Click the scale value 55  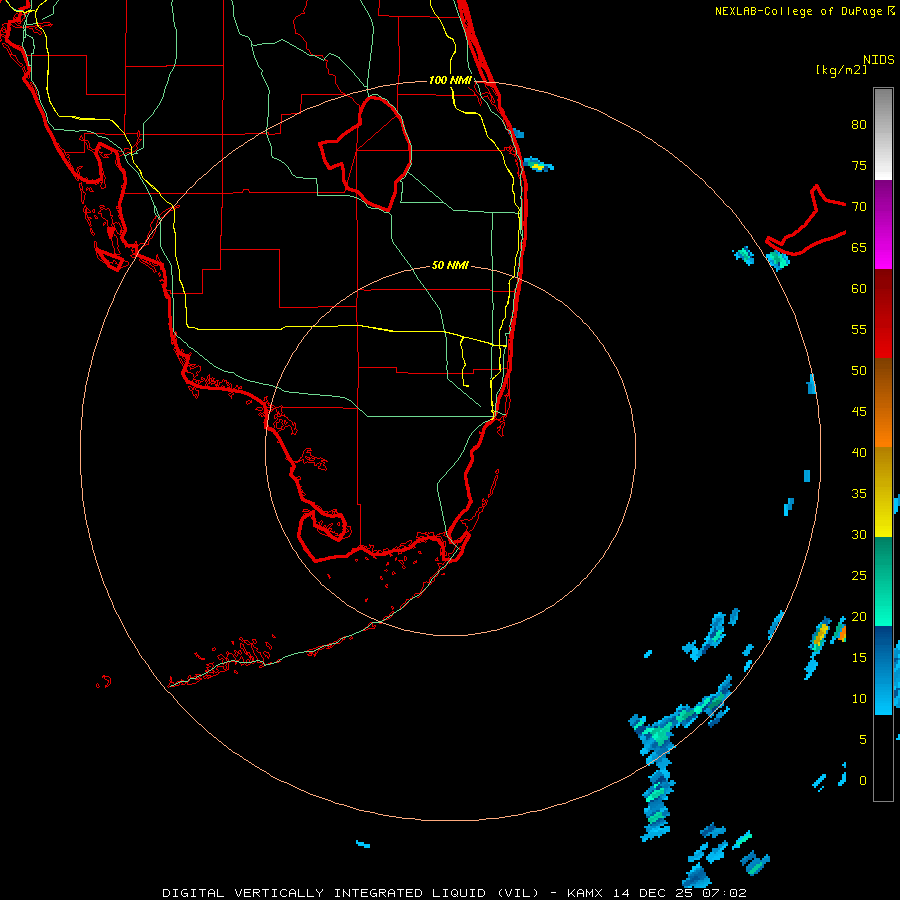click(859, 329)
